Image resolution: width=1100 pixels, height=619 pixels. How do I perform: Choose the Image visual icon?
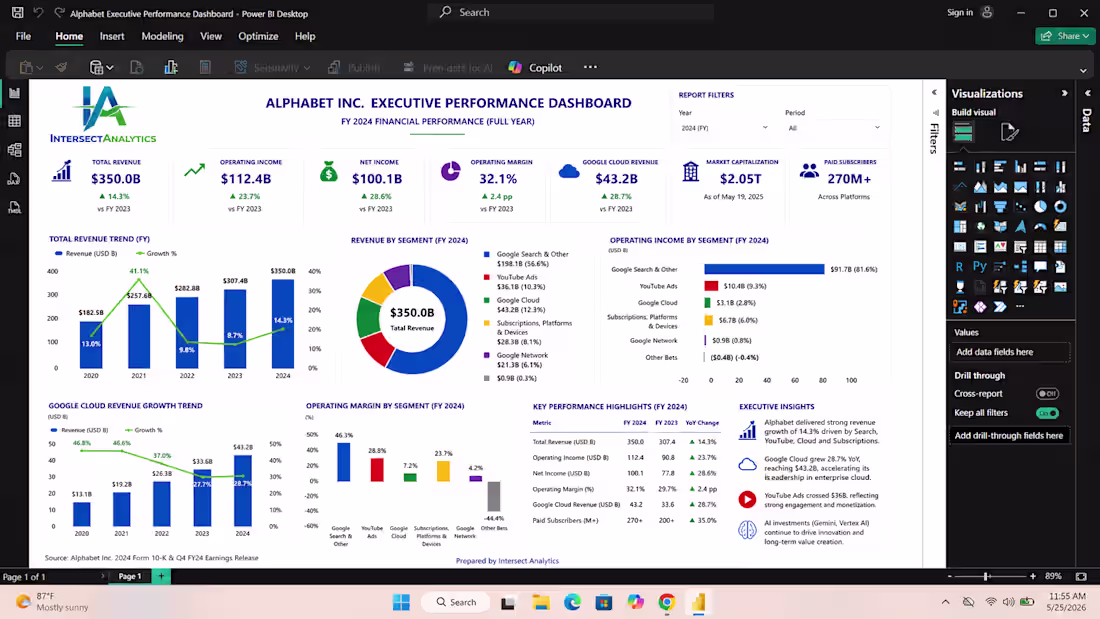[1060, 287]
